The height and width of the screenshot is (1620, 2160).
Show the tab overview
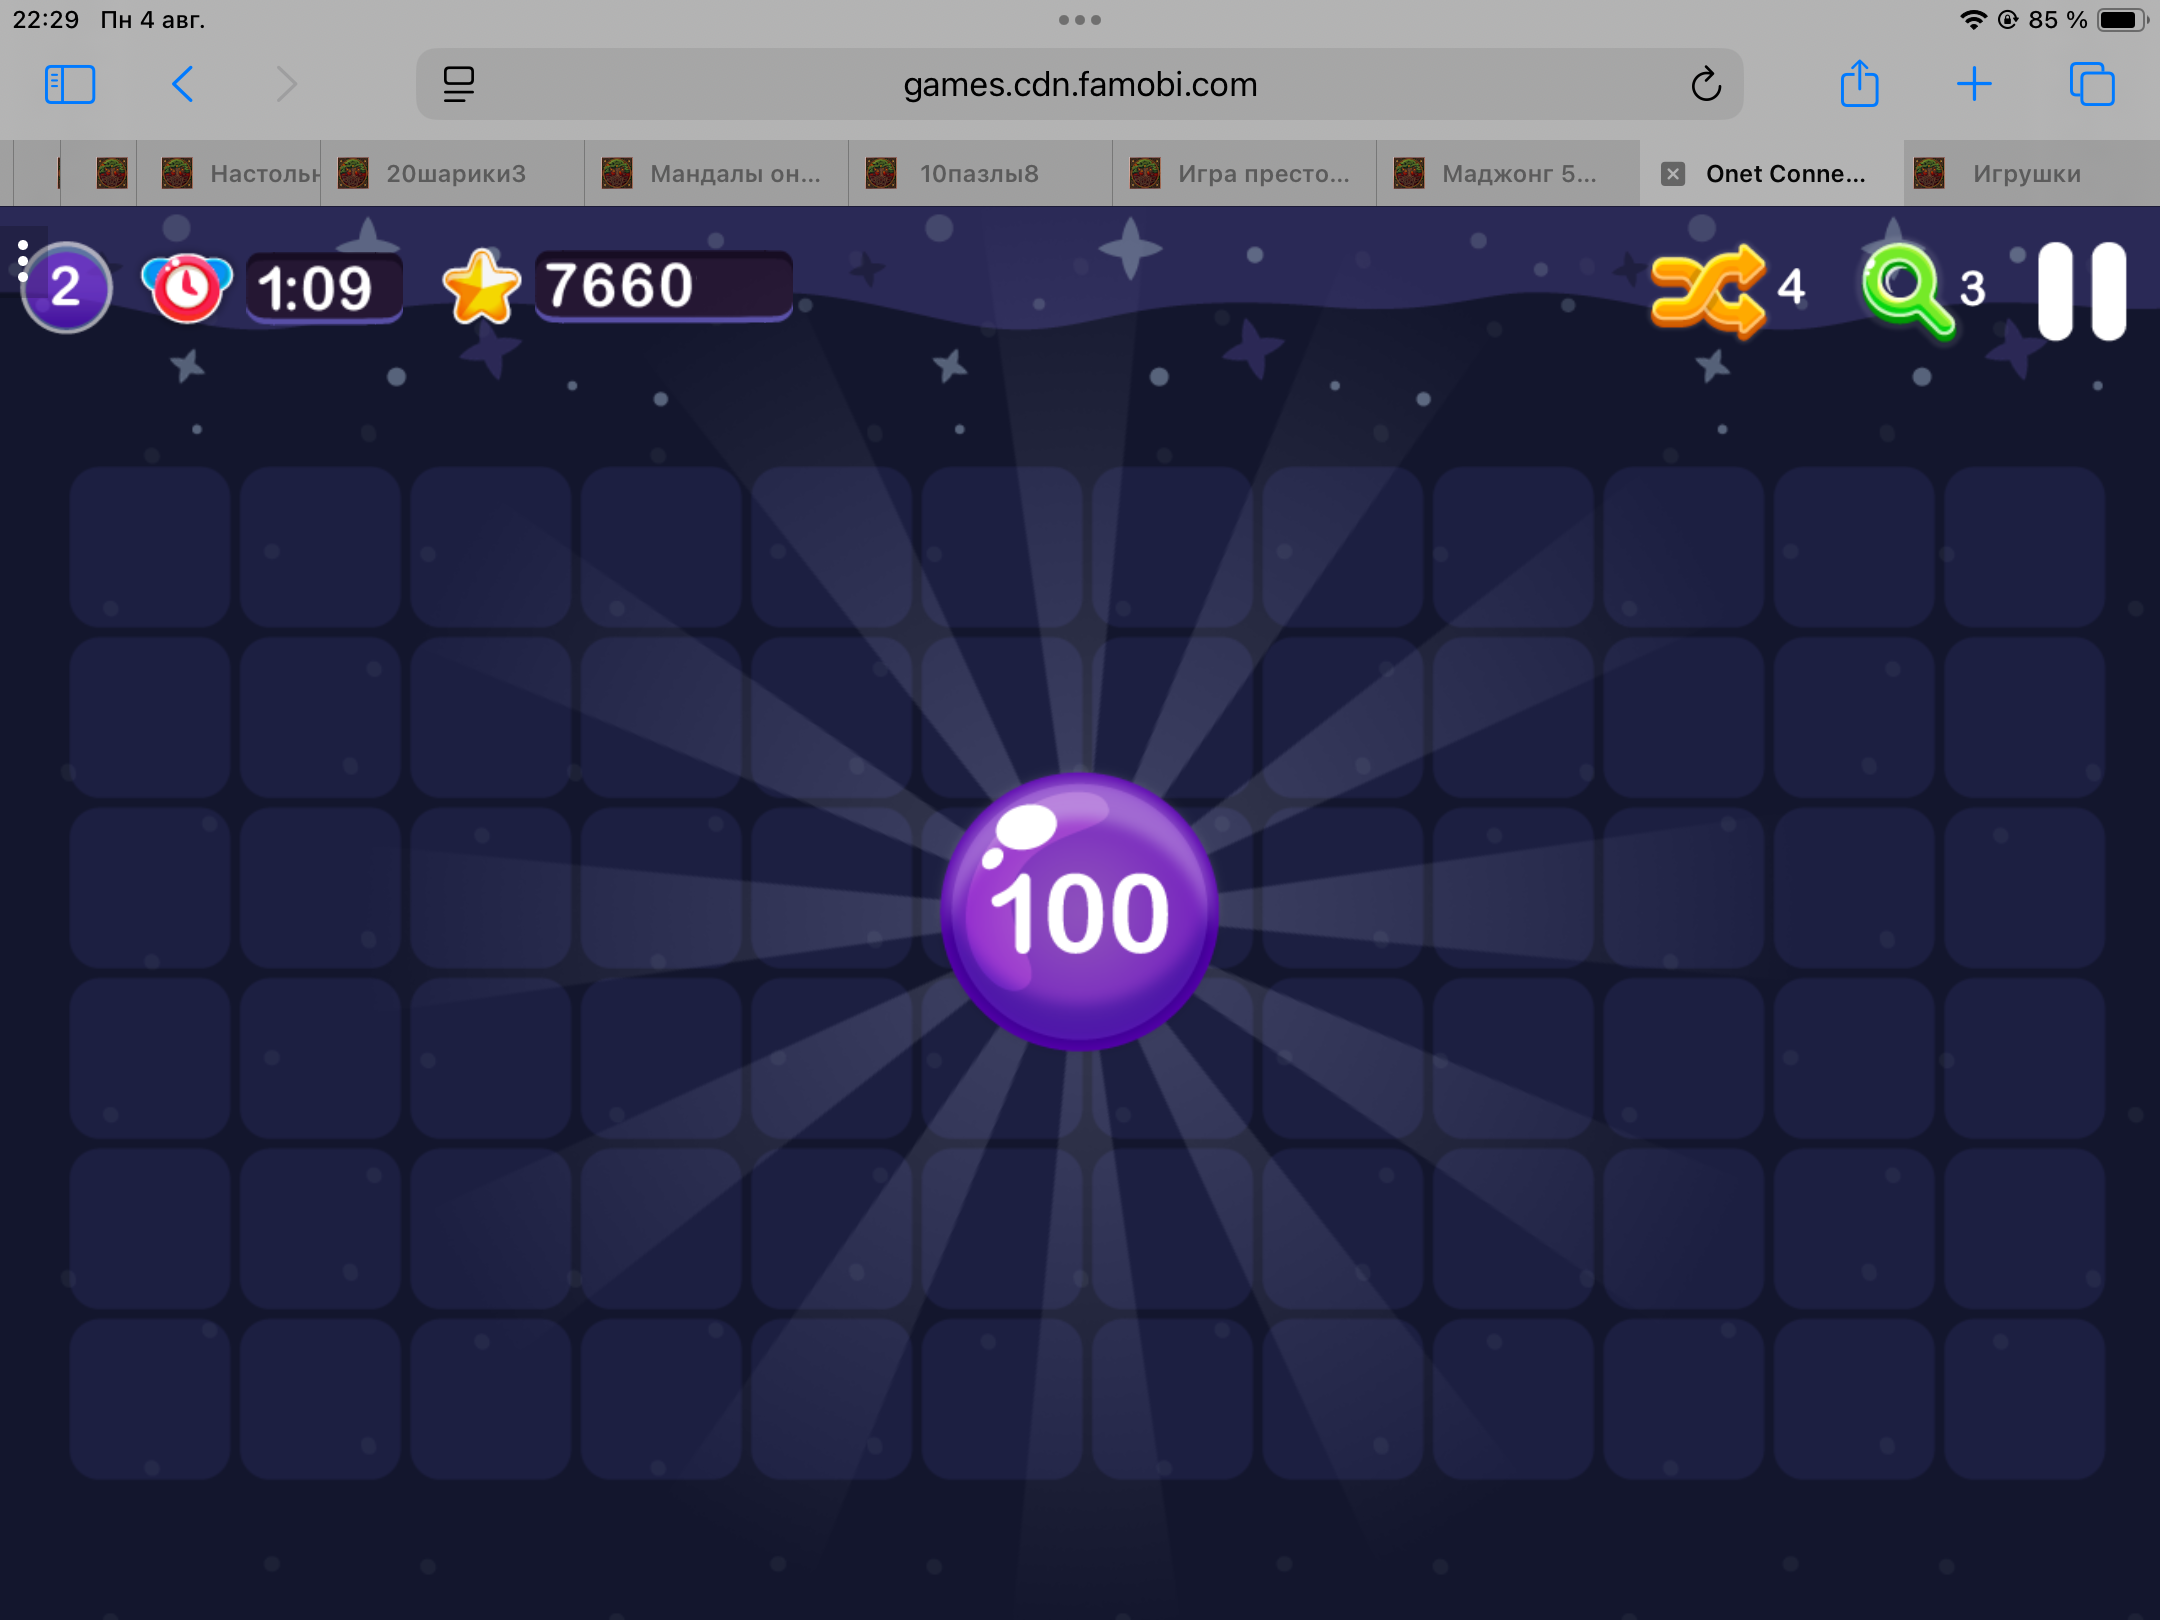tap(2092, 84)
